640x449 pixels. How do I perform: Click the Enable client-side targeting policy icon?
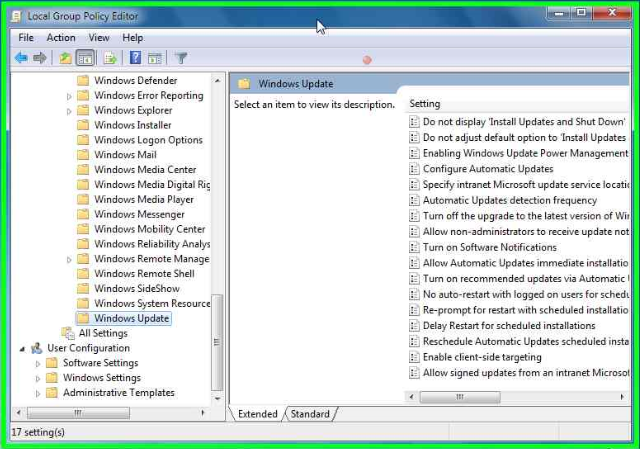point(414,357)
